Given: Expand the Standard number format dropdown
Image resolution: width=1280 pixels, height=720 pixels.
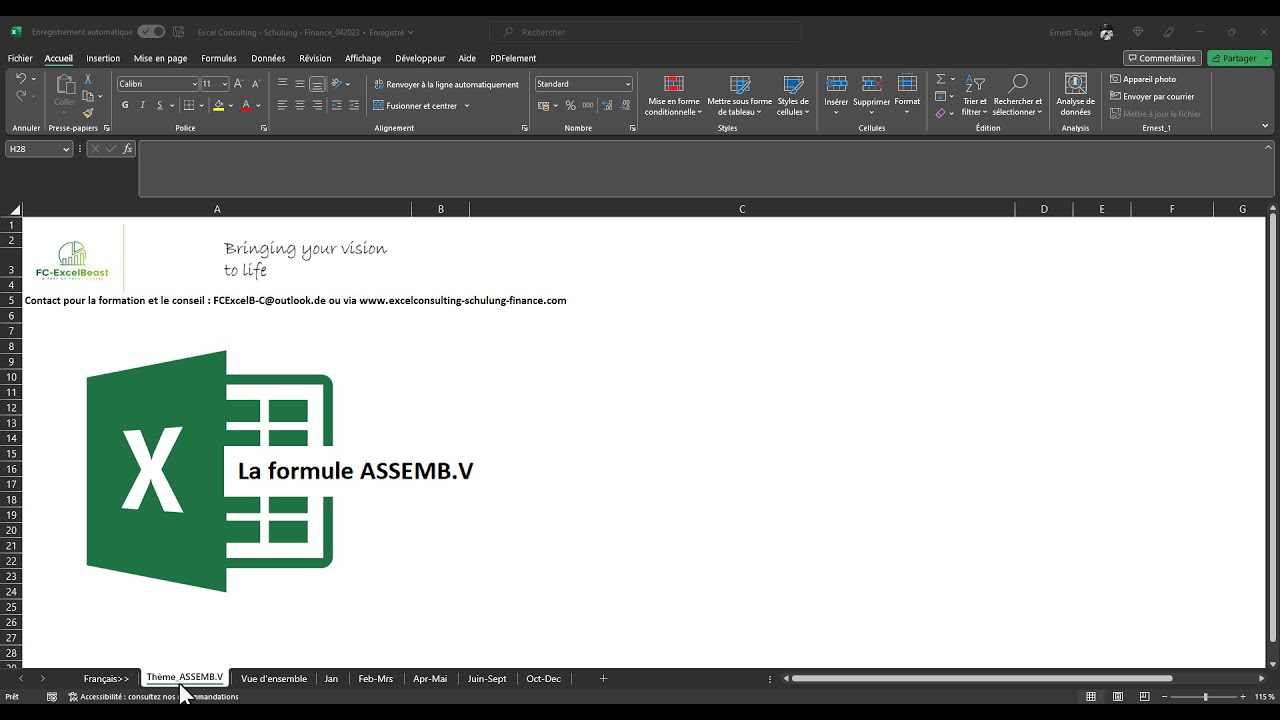Looking at the screenshot, I should tap(628, 84).
